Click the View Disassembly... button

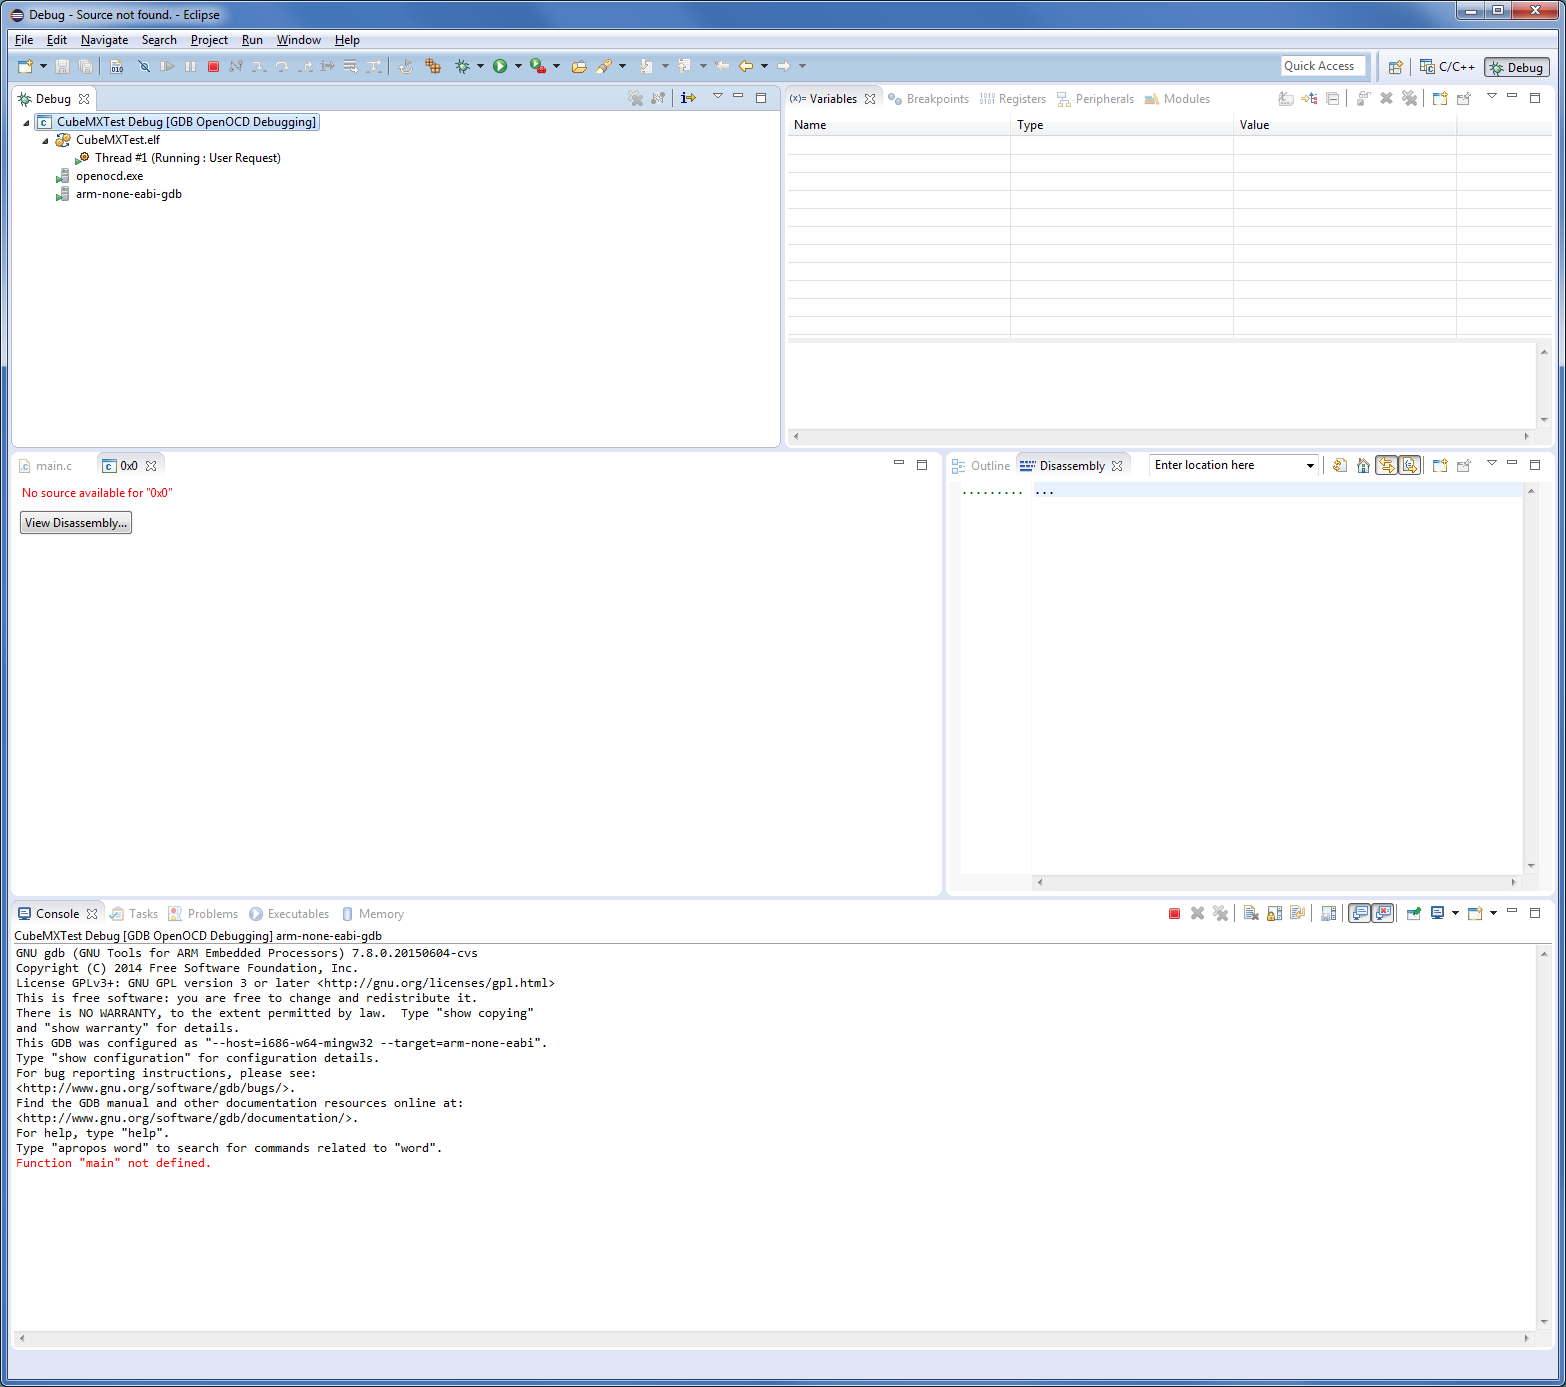pyautogui.click(x=76, y=523)
